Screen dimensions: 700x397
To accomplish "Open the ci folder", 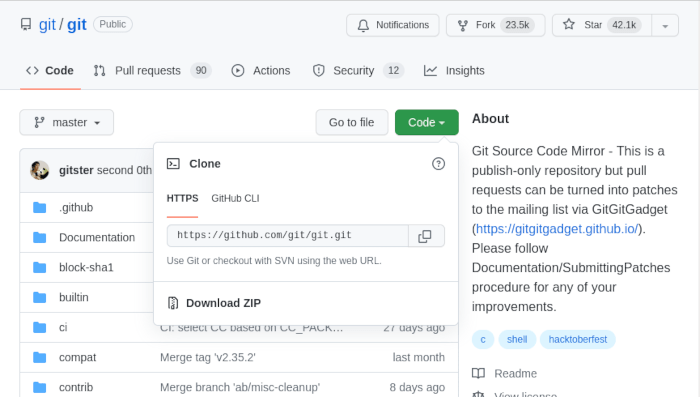I will tap(63, 327).
